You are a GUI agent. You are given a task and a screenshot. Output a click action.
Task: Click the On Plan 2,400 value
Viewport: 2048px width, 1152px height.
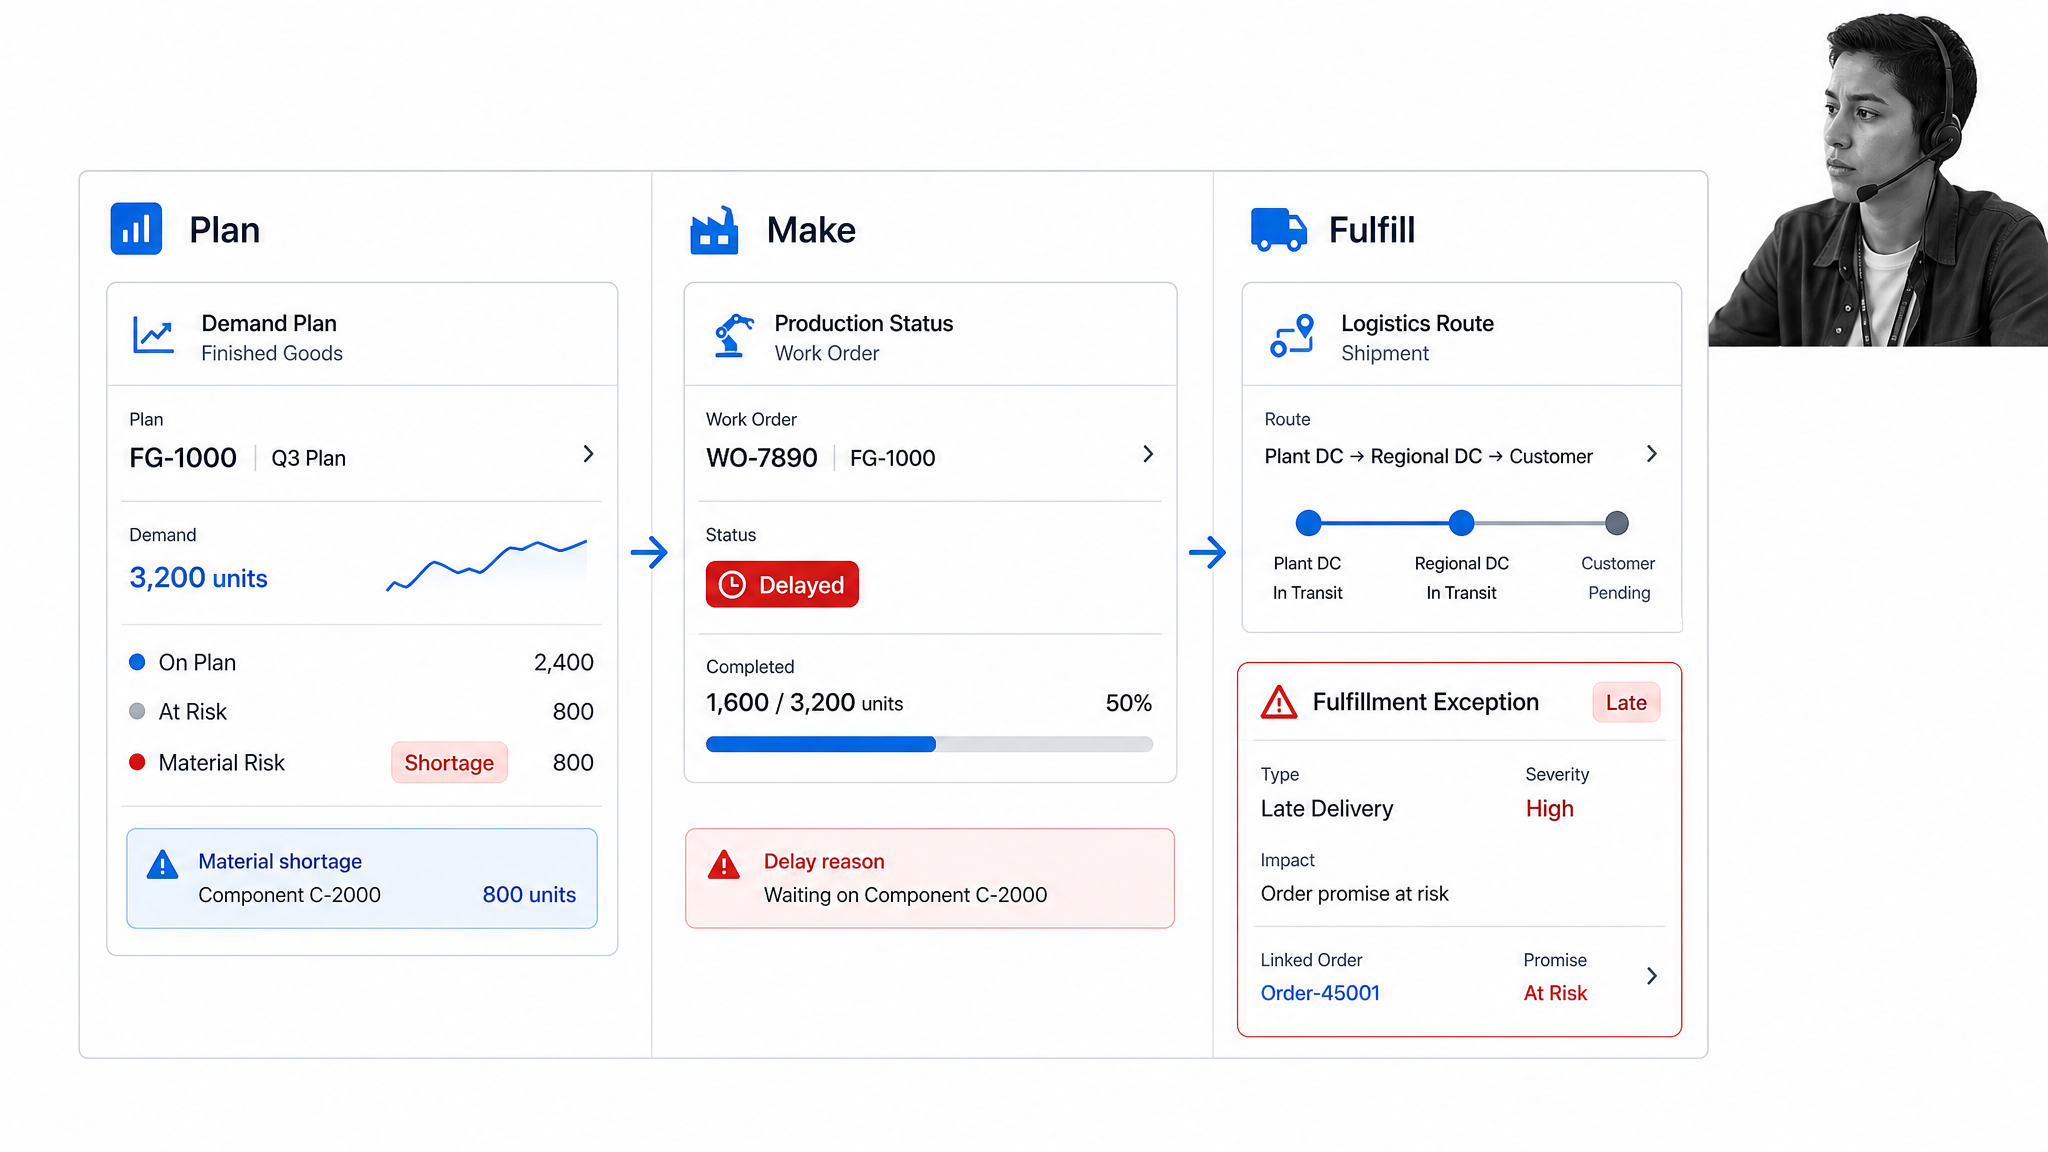(564, 662)
